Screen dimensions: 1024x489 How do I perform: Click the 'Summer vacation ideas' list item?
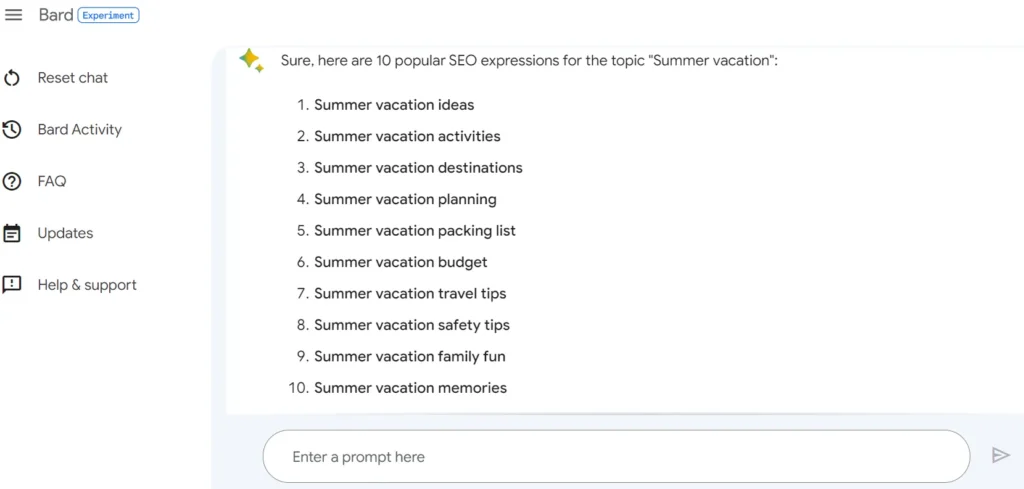[394, 105]
